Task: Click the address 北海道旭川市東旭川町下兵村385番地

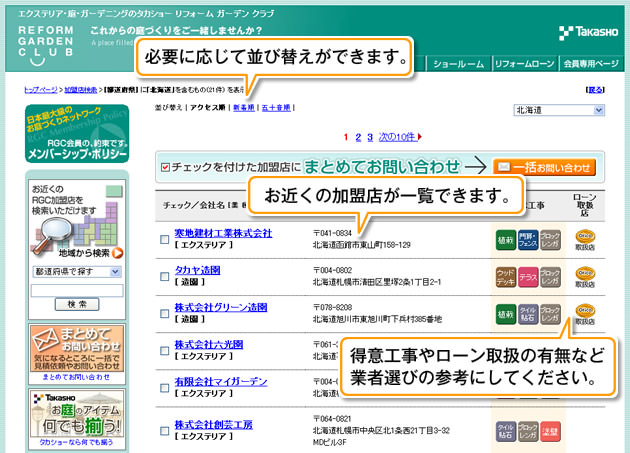Action: pyautogui.click(x=377, y=319)
